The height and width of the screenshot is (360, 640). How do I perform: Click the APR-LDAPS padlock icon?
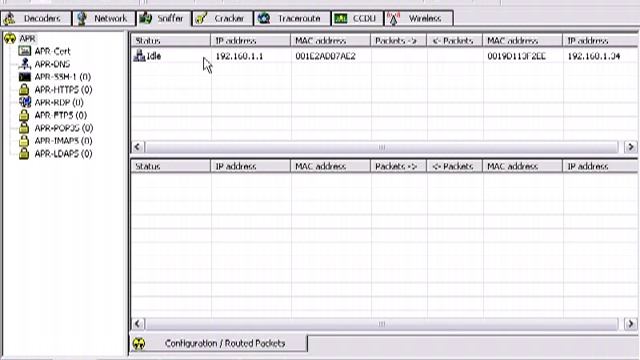click(24, 153)
